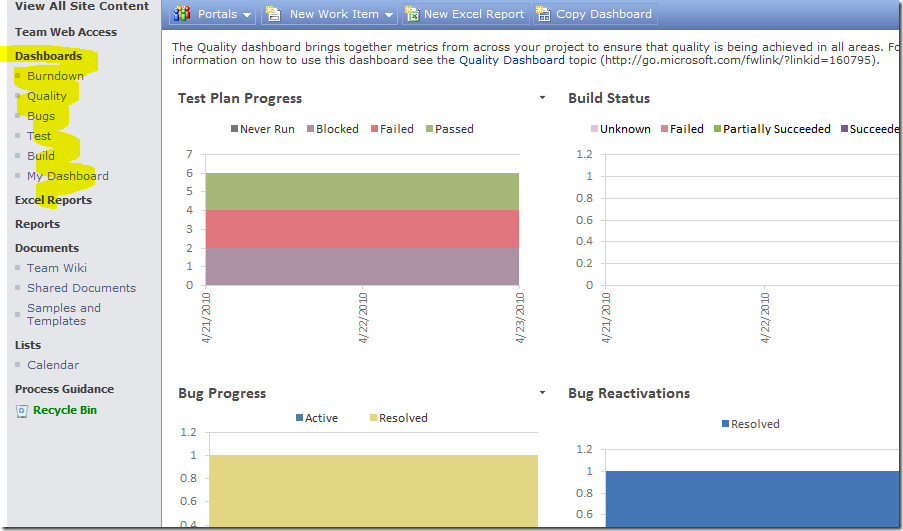Click the Test Plan Progress title
This screenshot has height=531, width=903.
[240, 98]
